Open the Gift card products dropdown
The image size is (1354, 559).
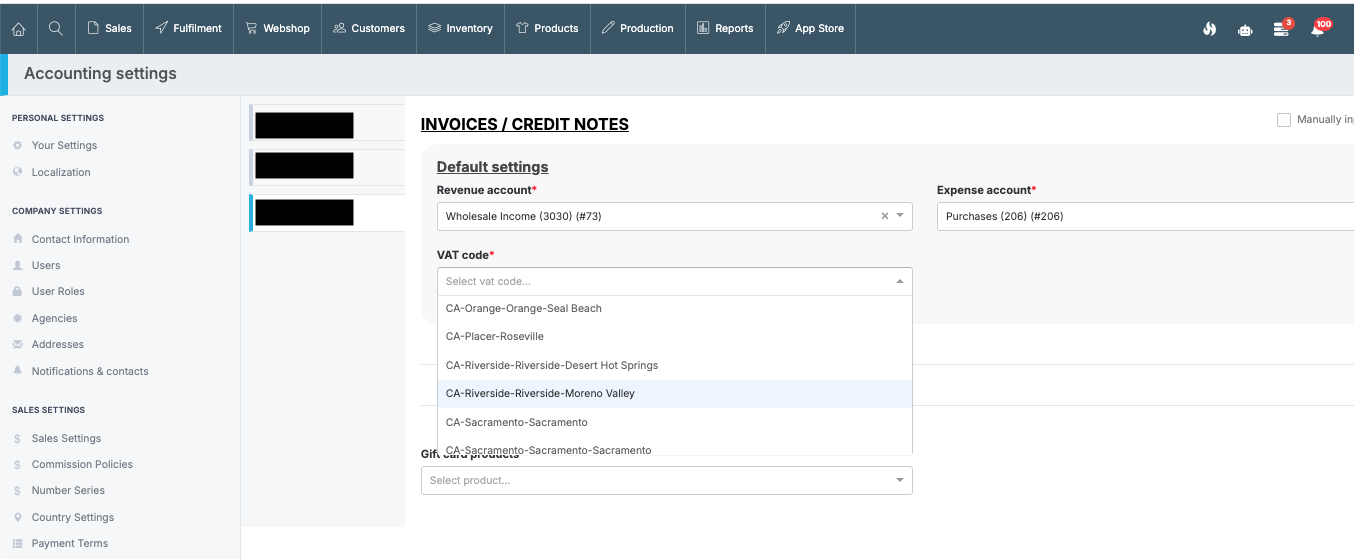pyautogui.click(x=666, y=481)
